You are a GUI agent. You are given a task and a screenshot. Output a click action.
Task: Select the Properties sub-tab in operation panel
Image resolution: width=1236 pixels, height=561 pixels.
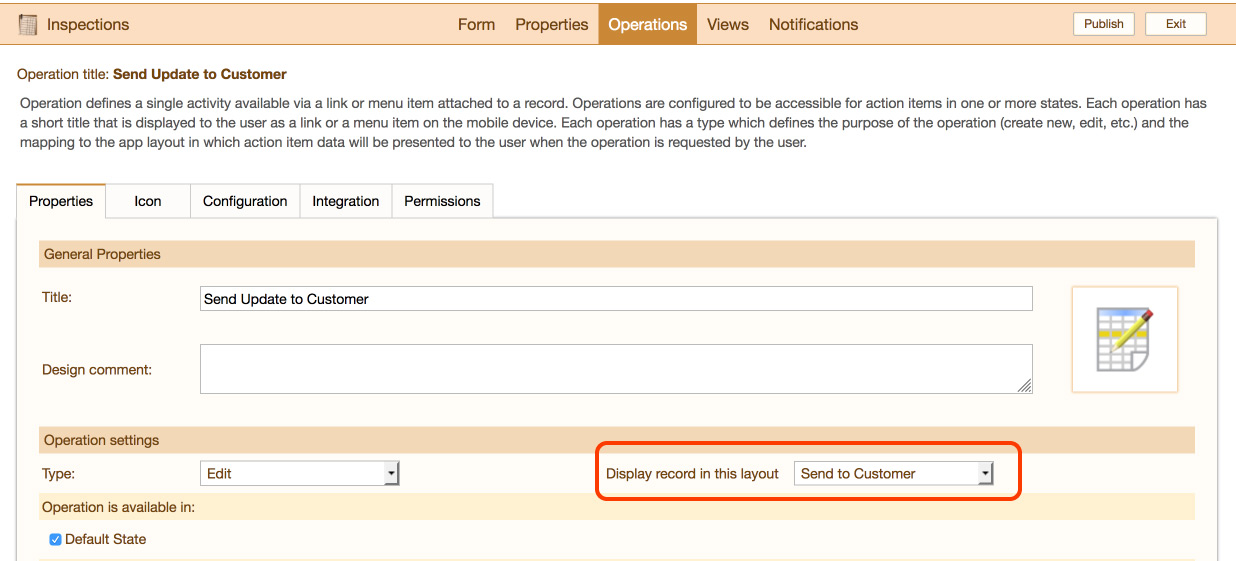click(61, 201)
